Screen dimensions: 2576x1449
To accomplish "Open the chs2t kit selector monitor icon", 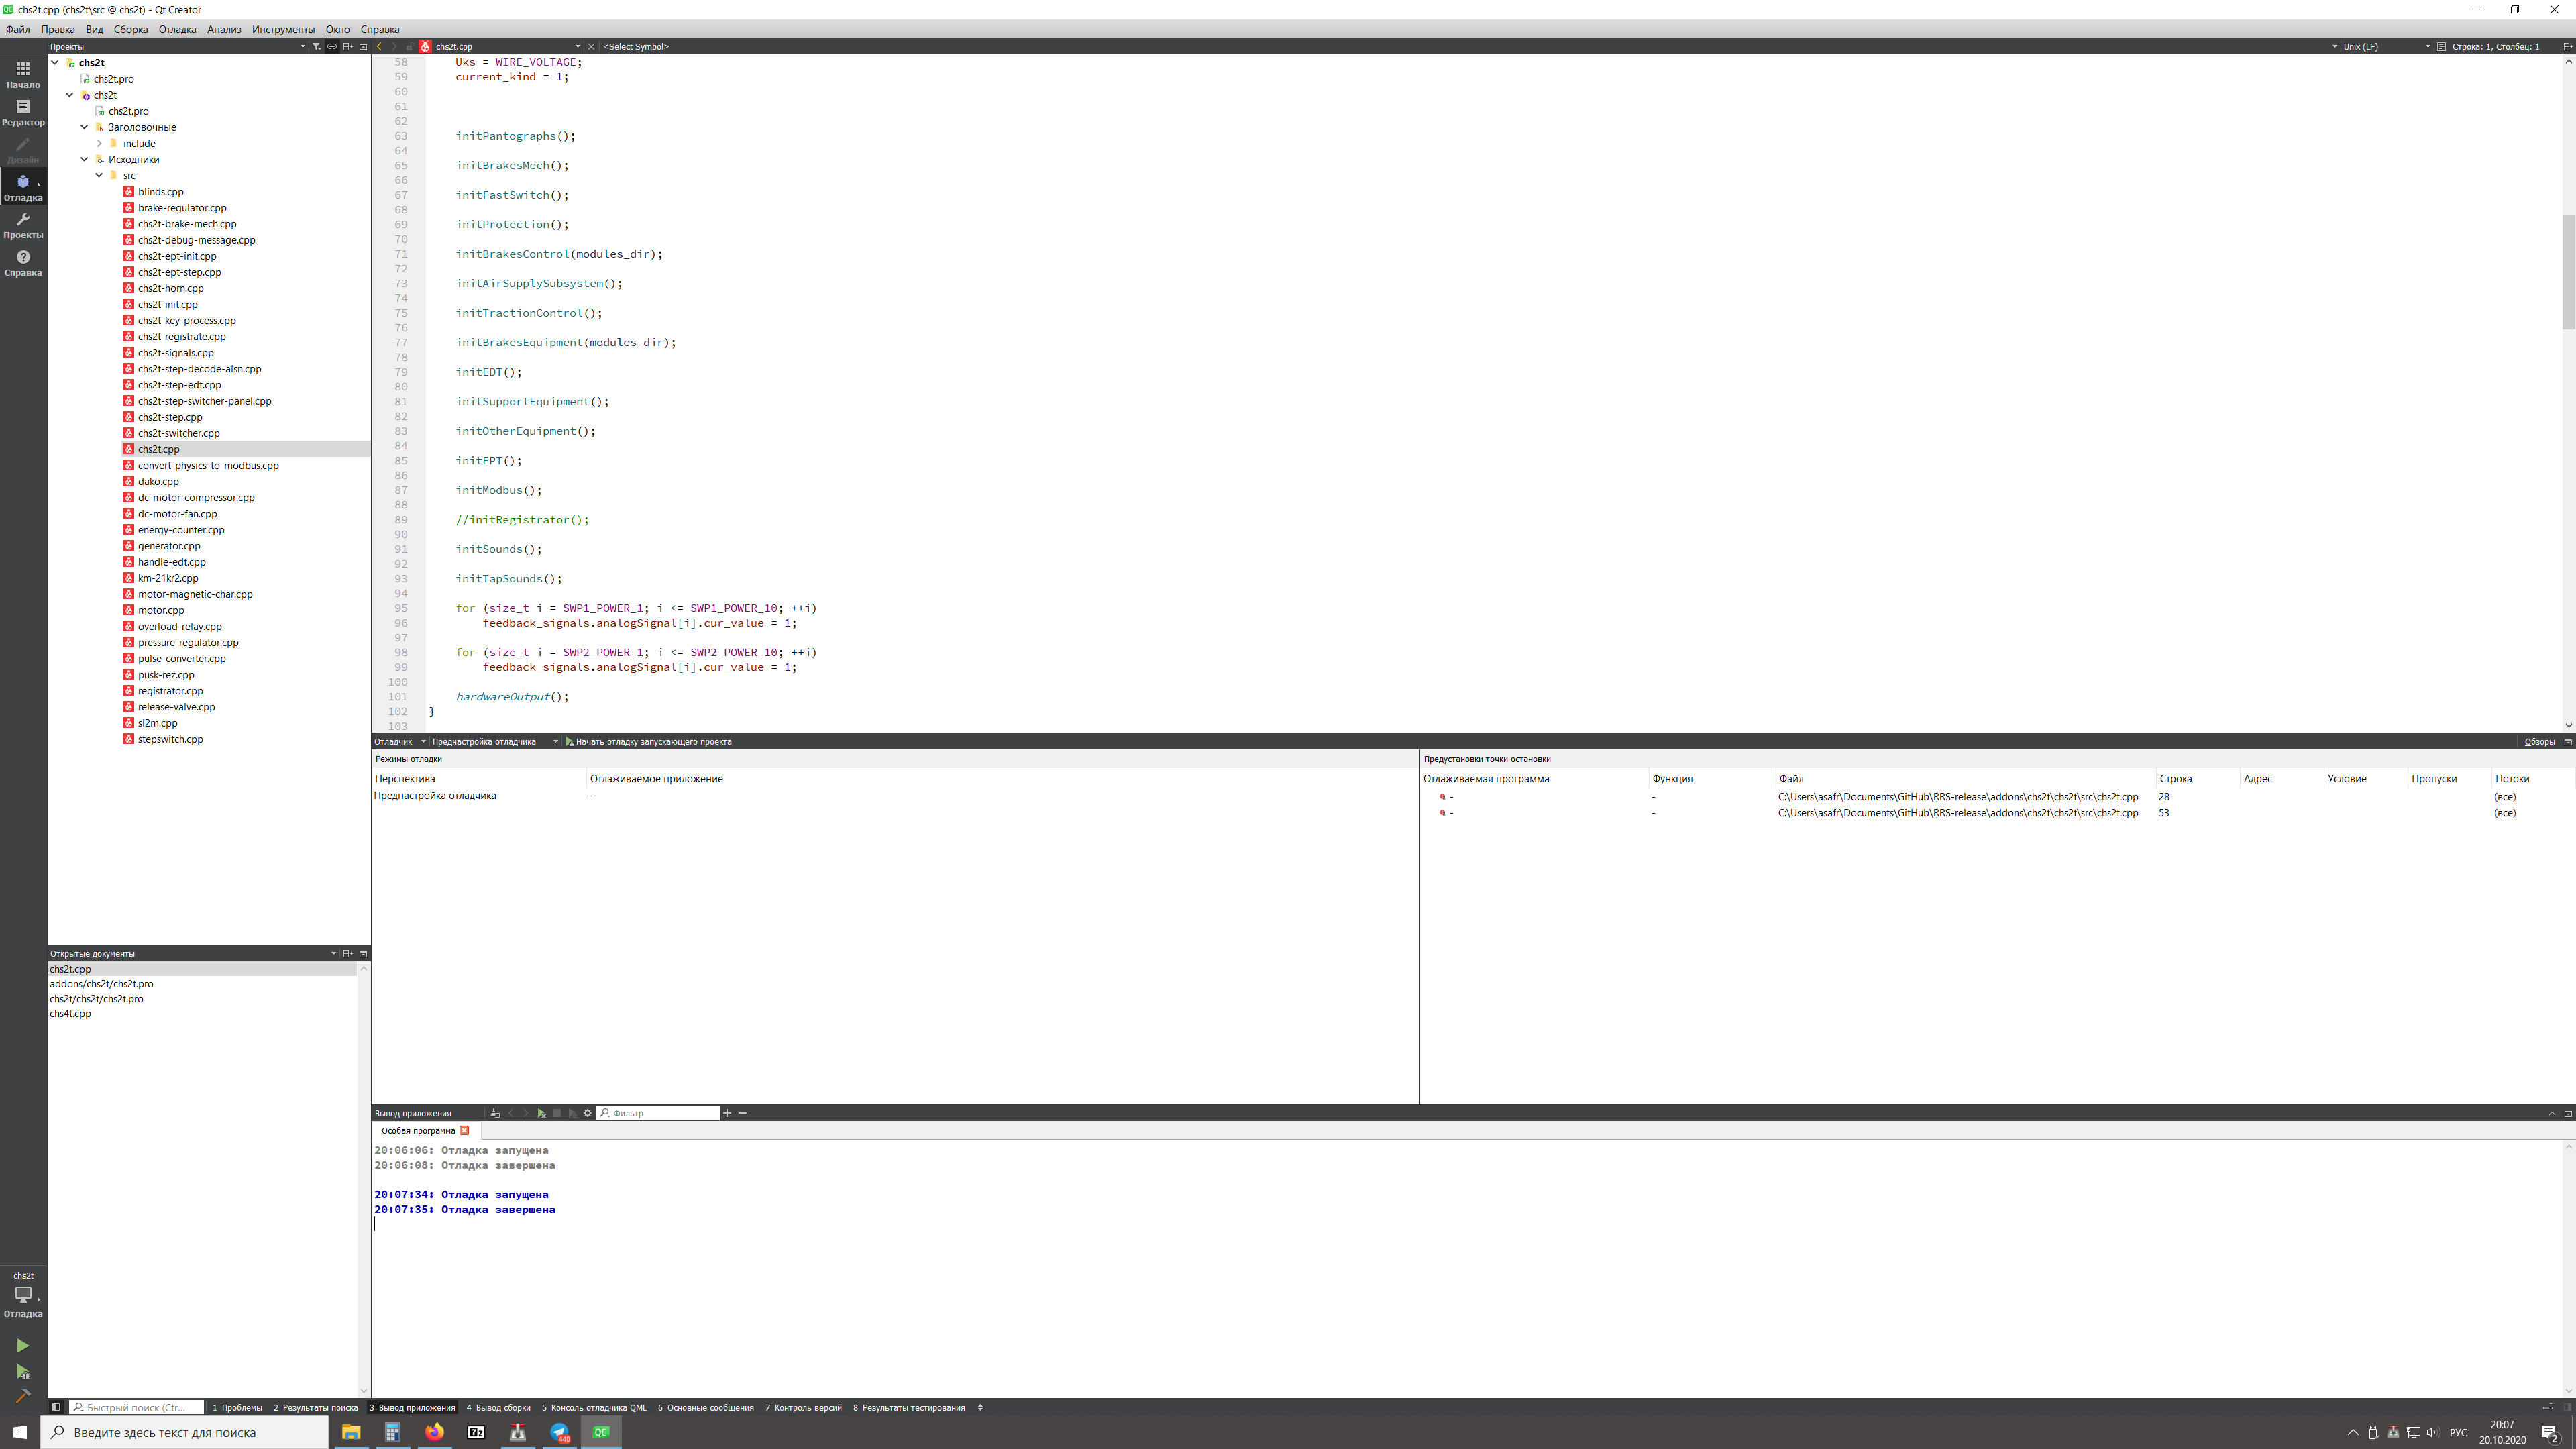I will point(23,1294).
